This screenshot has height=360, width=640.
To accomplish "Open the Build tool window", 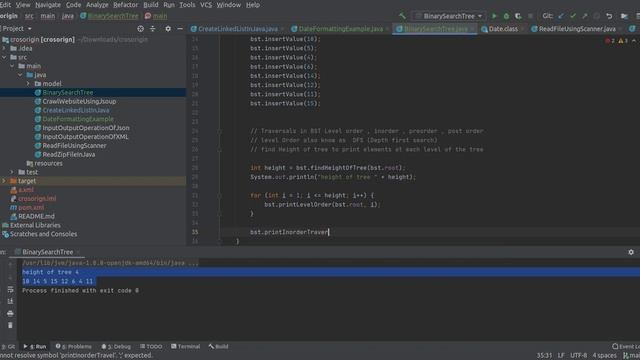I will click(218, 346).
